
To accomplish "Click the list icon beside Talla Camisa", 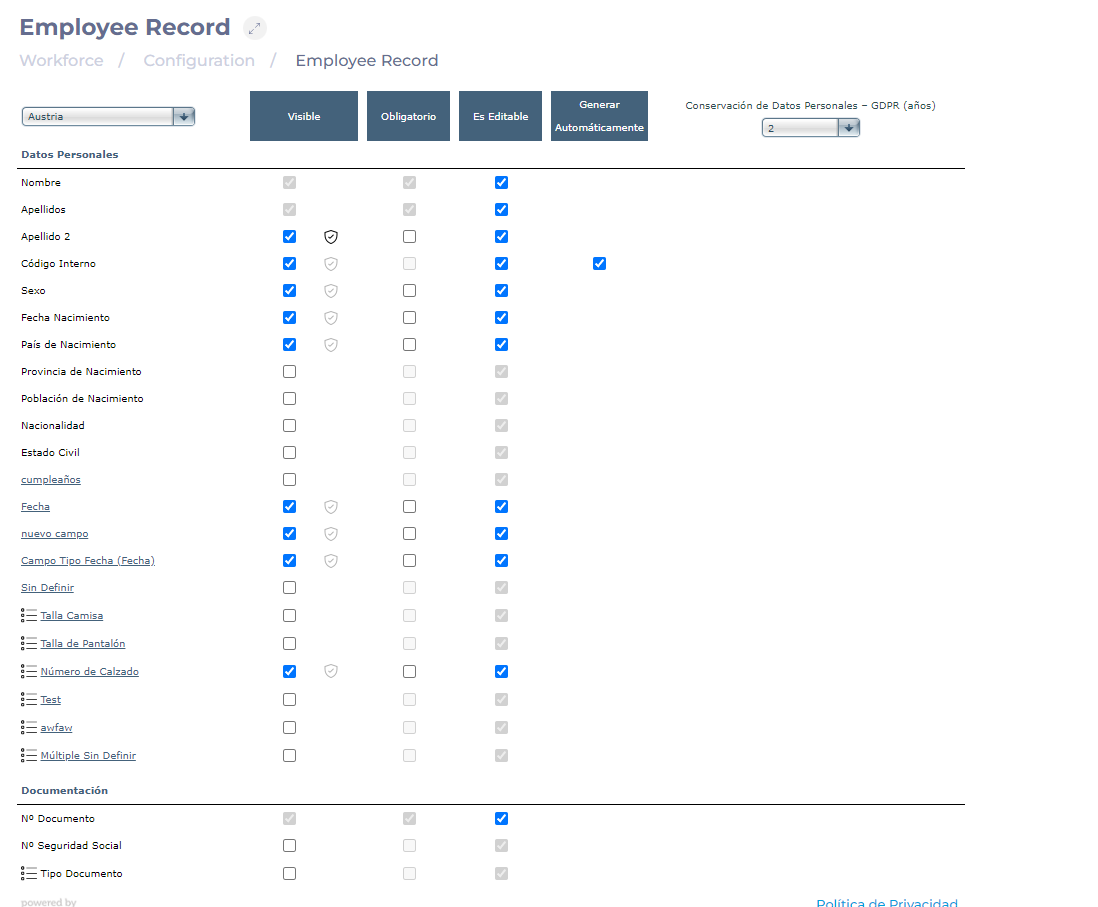I will point(29,616).
